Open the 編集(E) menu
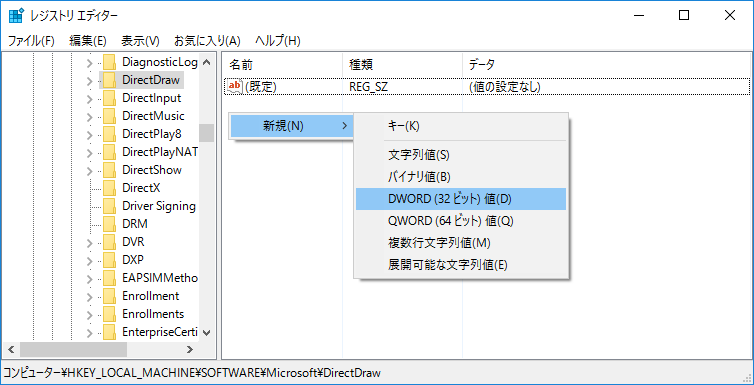This screenshot has height=385, width=754. click(88, 41)
